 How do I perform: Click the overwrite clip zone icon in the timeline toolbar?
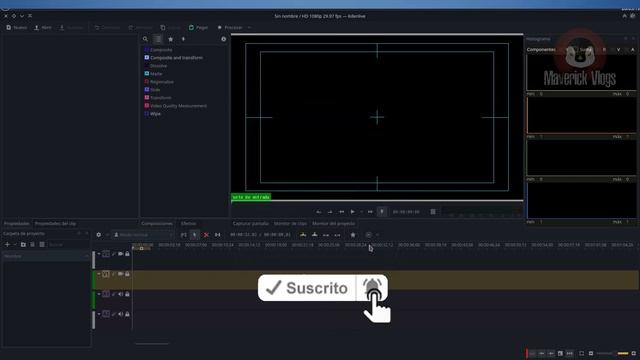pyautogui.click(x=315, y=235)
